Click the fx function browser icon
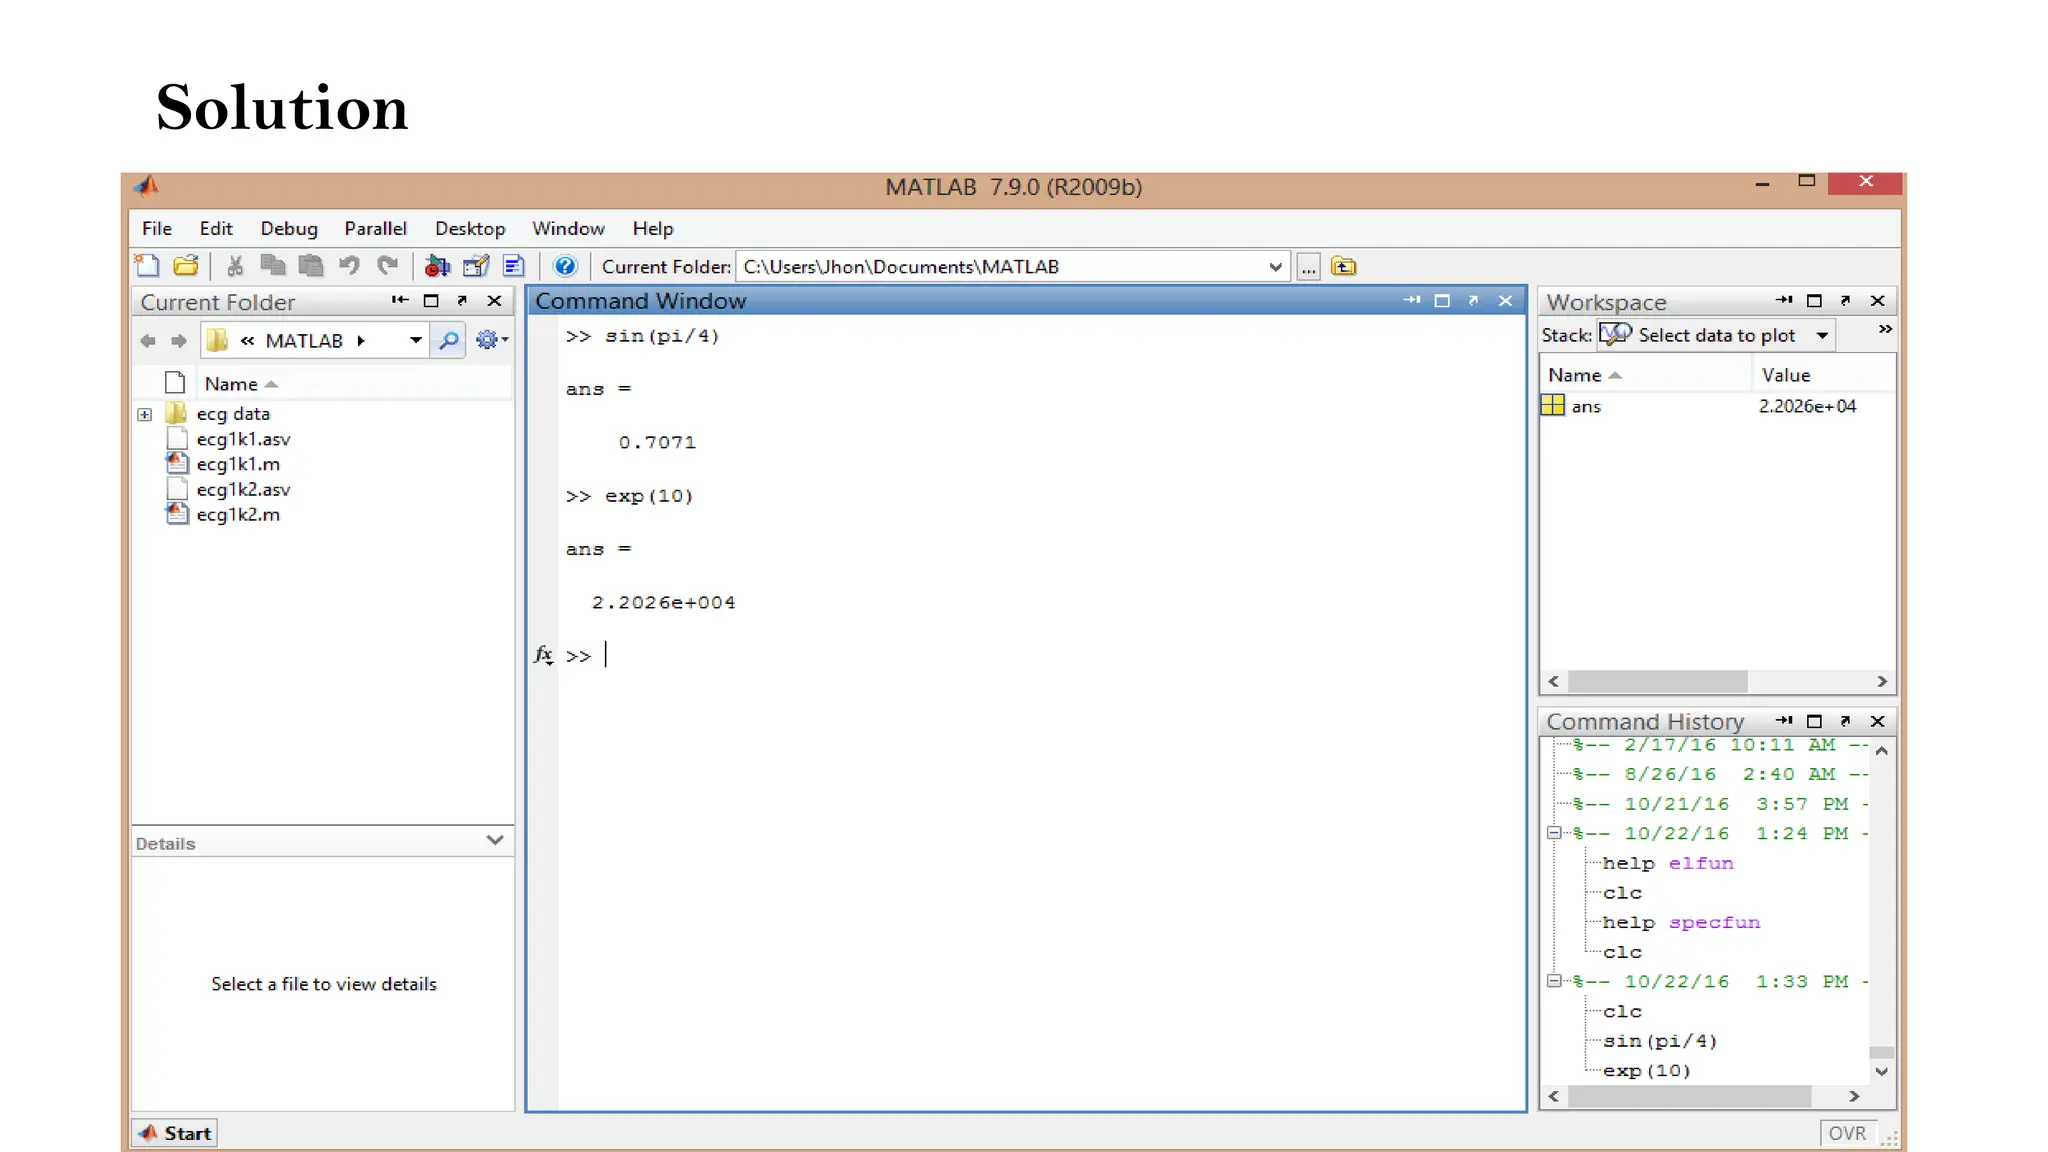This screenshot has height=1152, width=2048. (x=543, y=655)
